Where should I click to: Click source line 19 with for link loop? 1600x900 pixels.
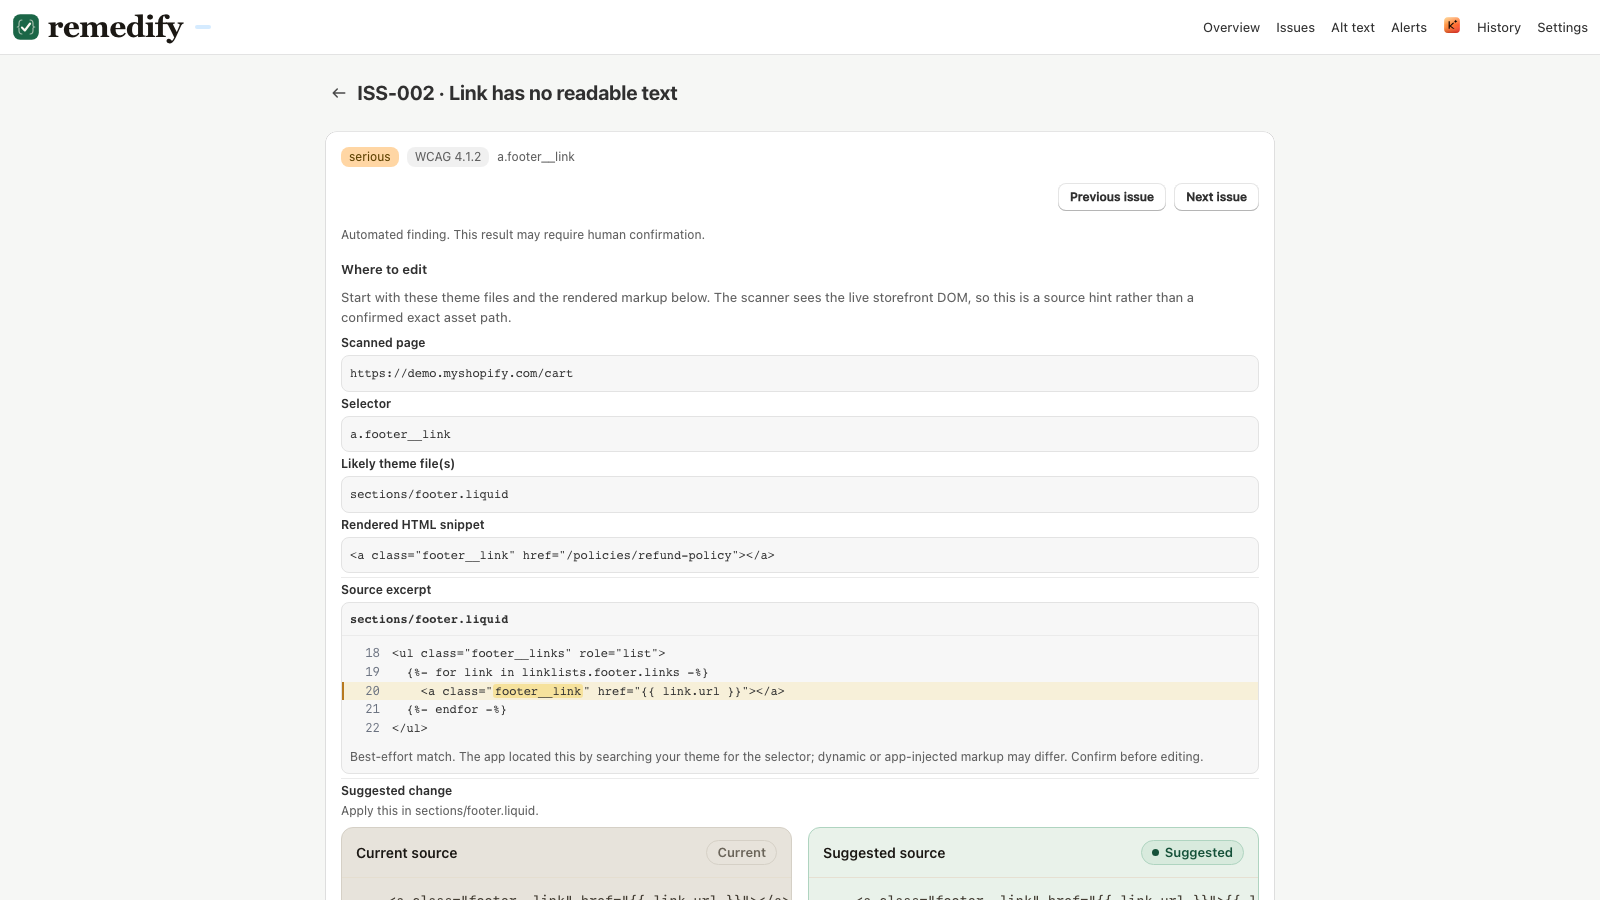pyautogui.click(x=800, y=672)
